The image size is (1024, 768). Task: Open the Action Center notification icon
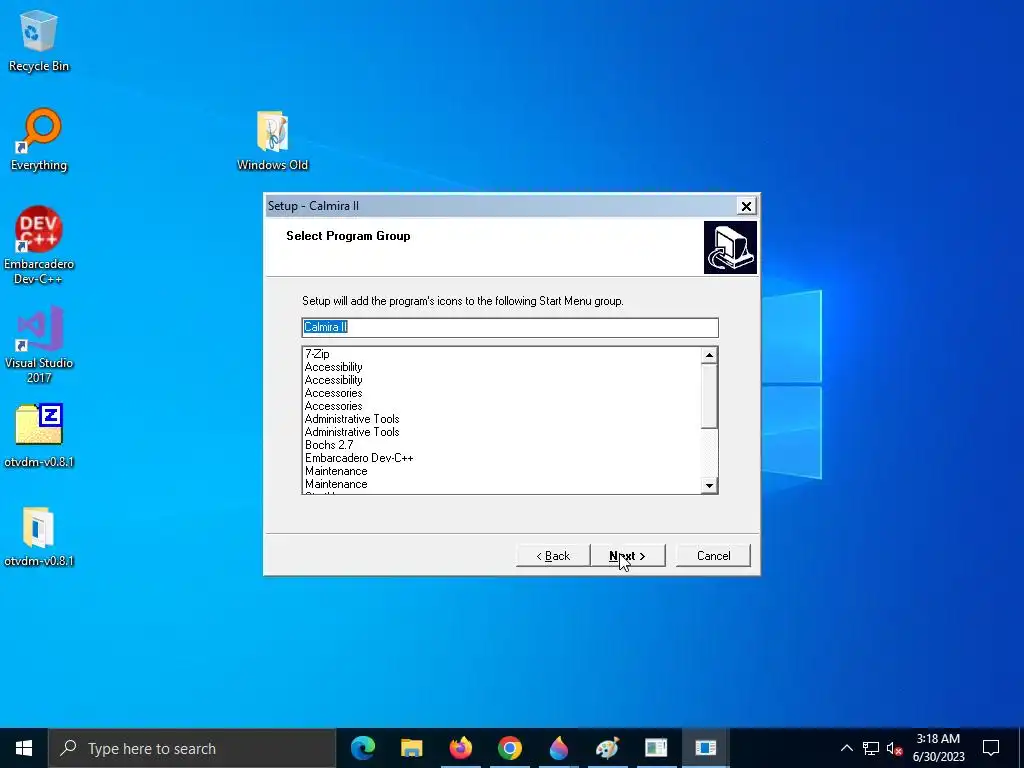click(x=991, y=748)
